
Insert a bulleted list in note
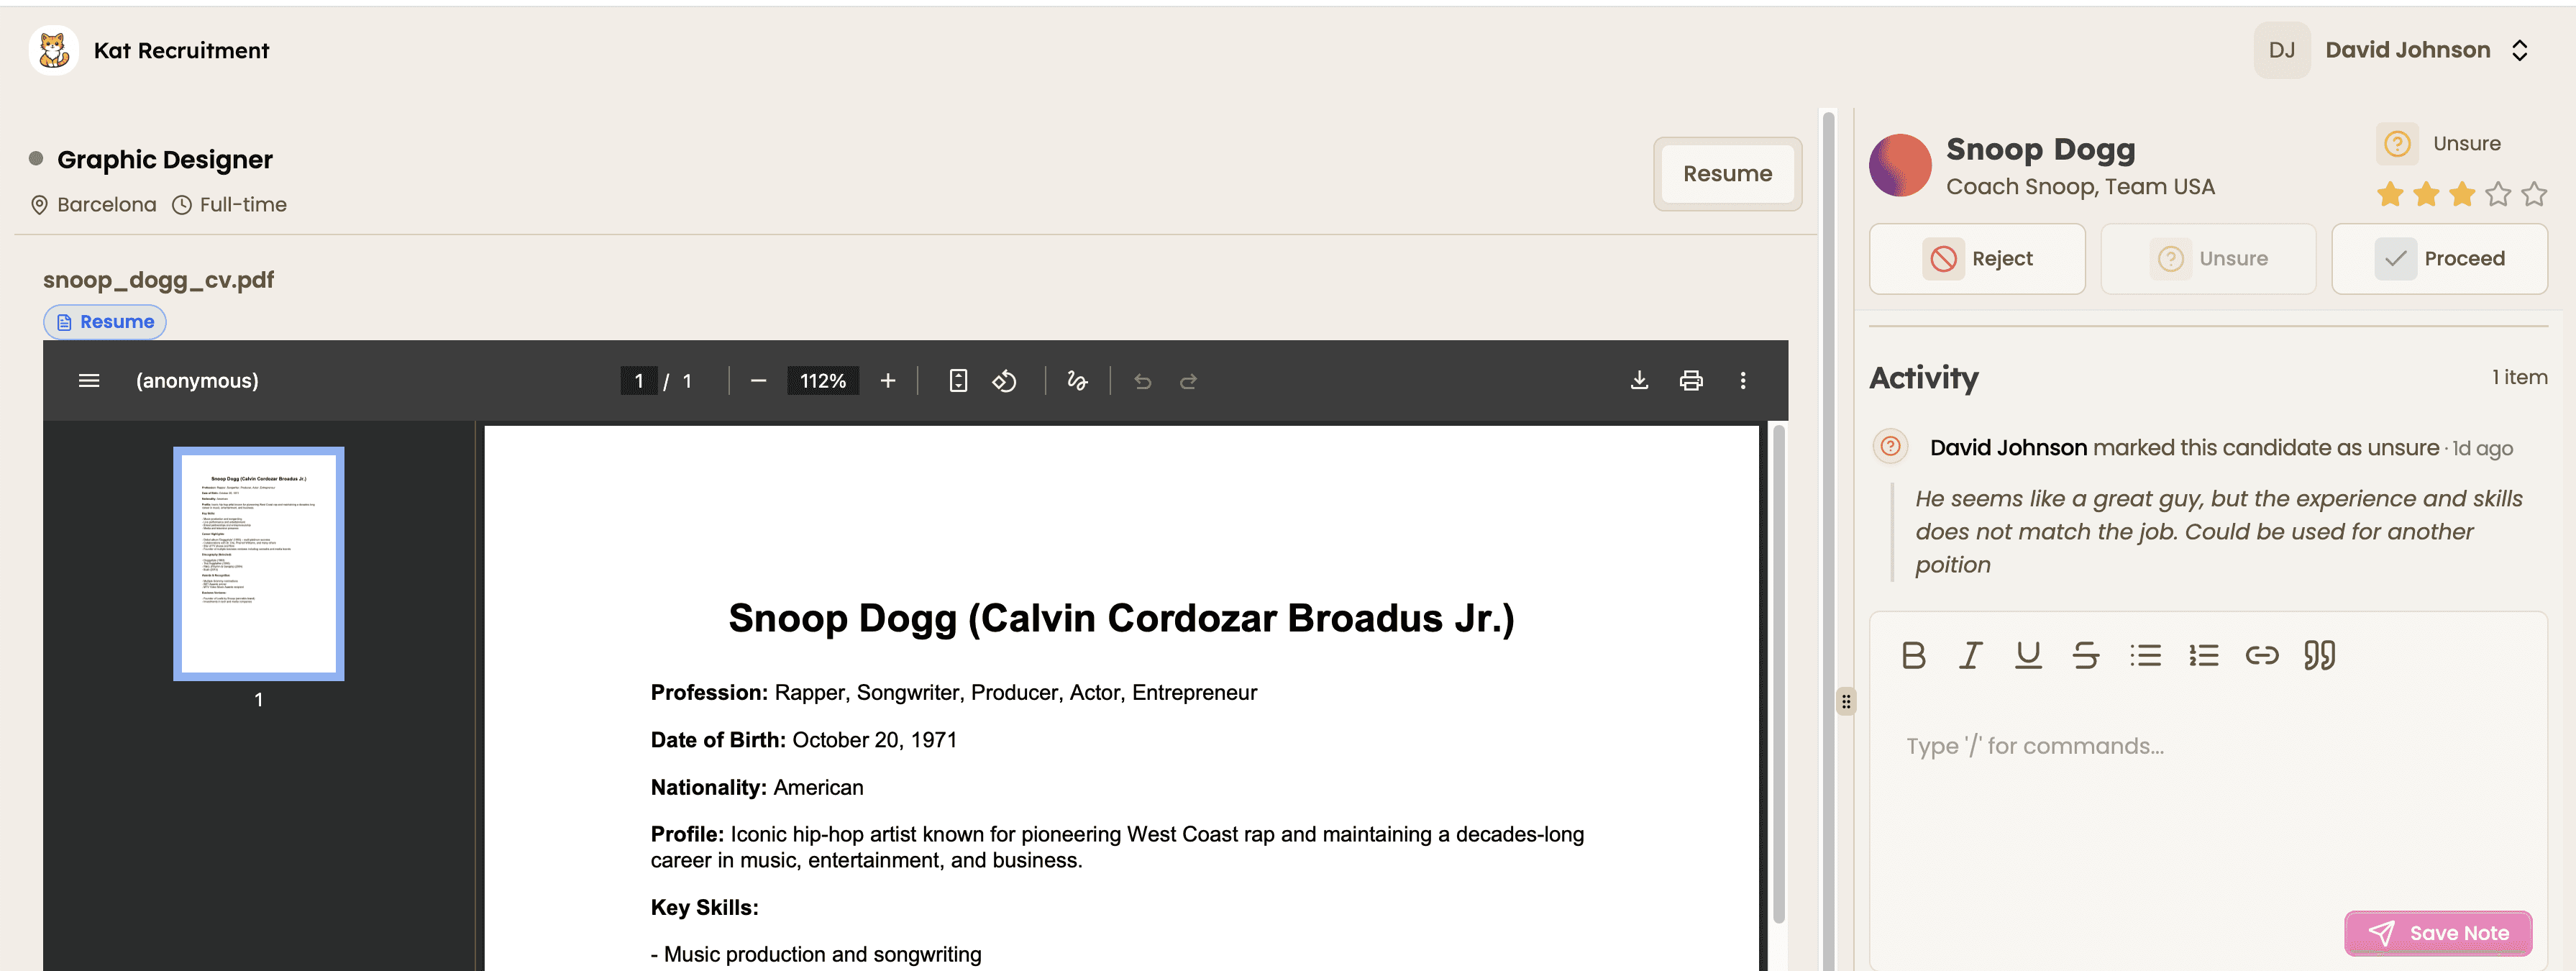tap(2145, 655)
